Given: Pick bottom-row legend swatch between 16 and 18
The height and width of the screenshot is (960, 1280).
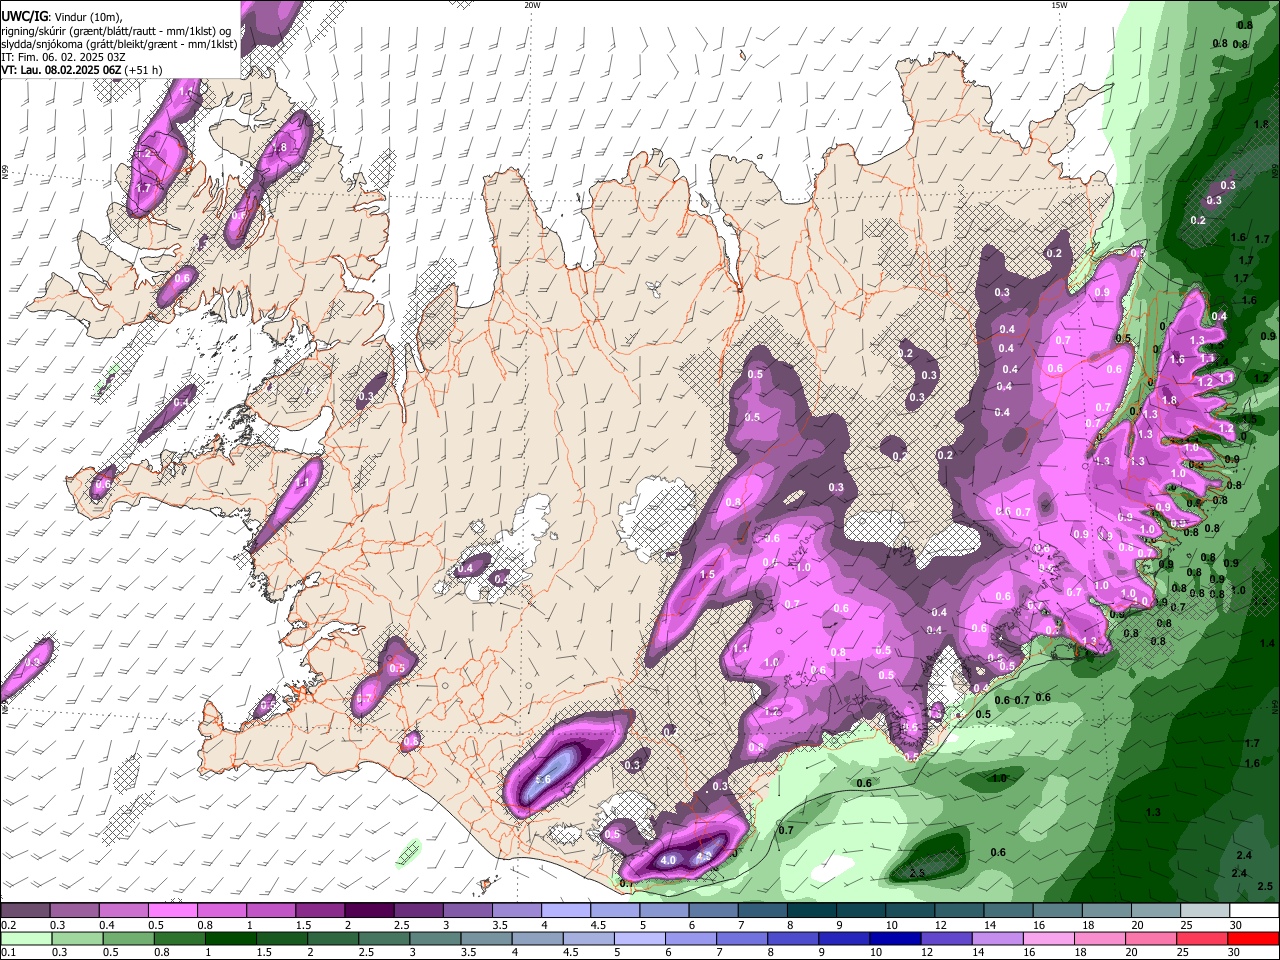Looking at the screenshot, I should (1049, 938).
